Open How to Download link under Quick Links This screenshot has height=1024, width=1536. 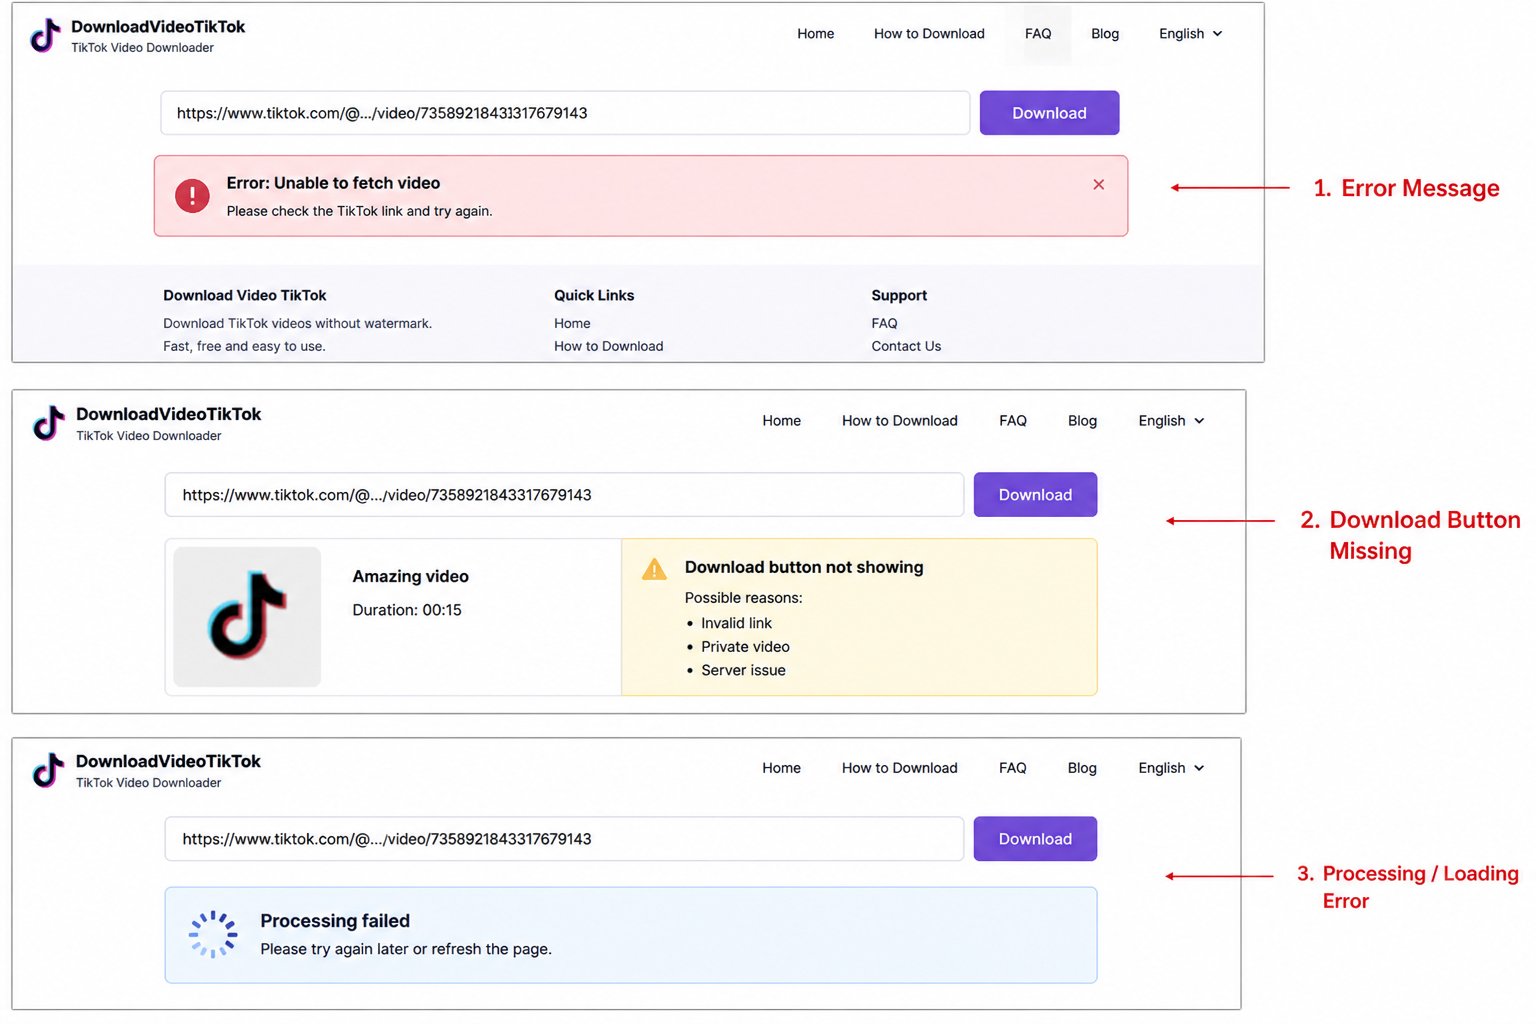click(609, 347)
